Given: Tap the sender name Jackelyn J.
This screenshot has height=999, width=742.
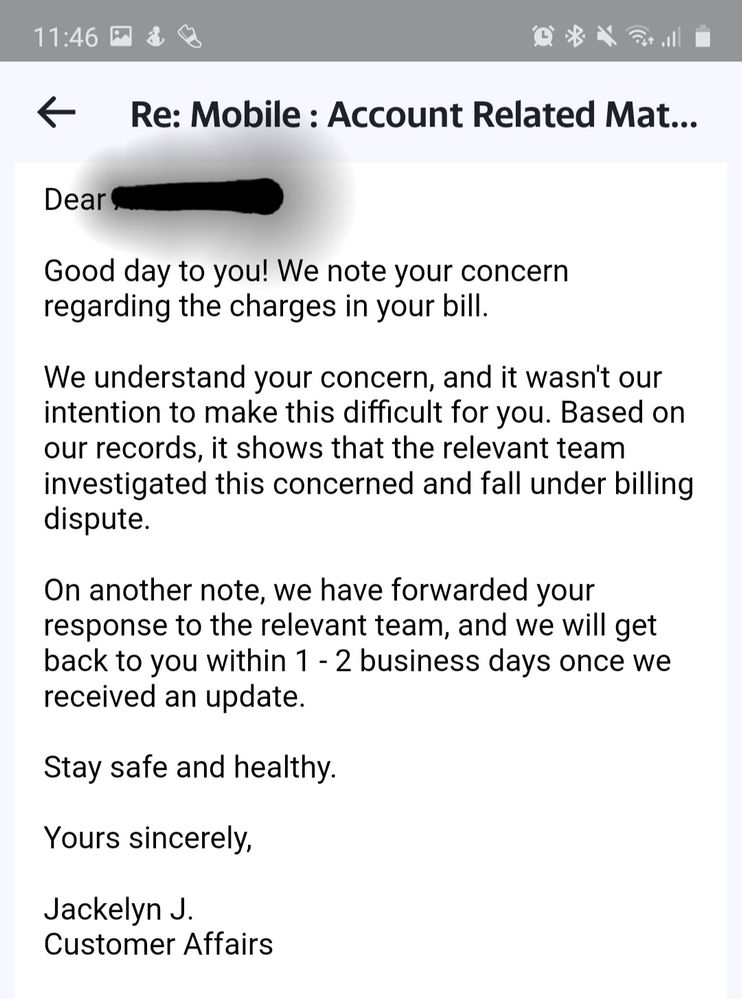Looking at the screenshot, I should pyautogui.click(x=118, y=909).
